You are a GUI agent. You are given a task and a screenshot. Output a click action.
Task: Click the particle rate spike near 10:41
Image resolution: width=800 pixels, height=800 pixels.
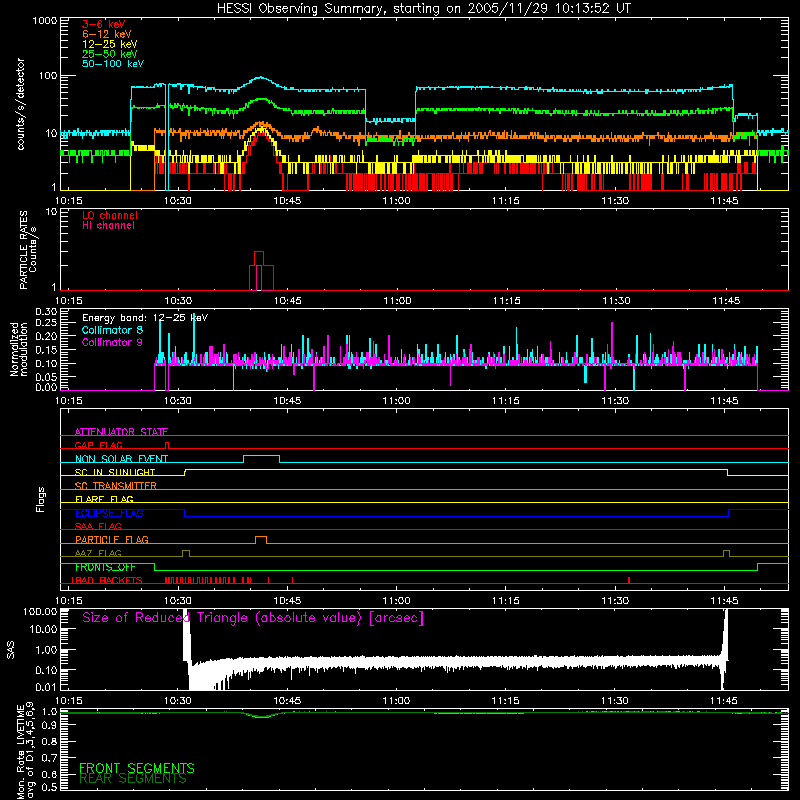(259, 270)
